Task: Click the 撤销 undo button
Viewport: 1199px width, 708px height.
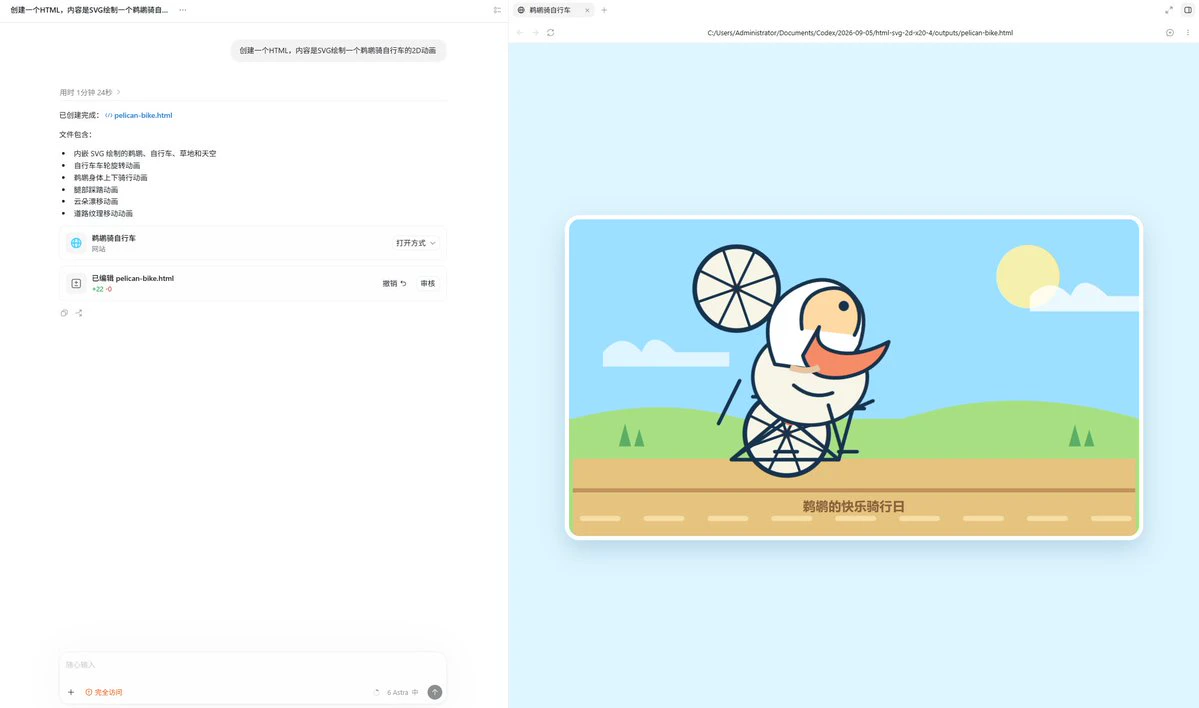Action: click(x=395, y=284)
